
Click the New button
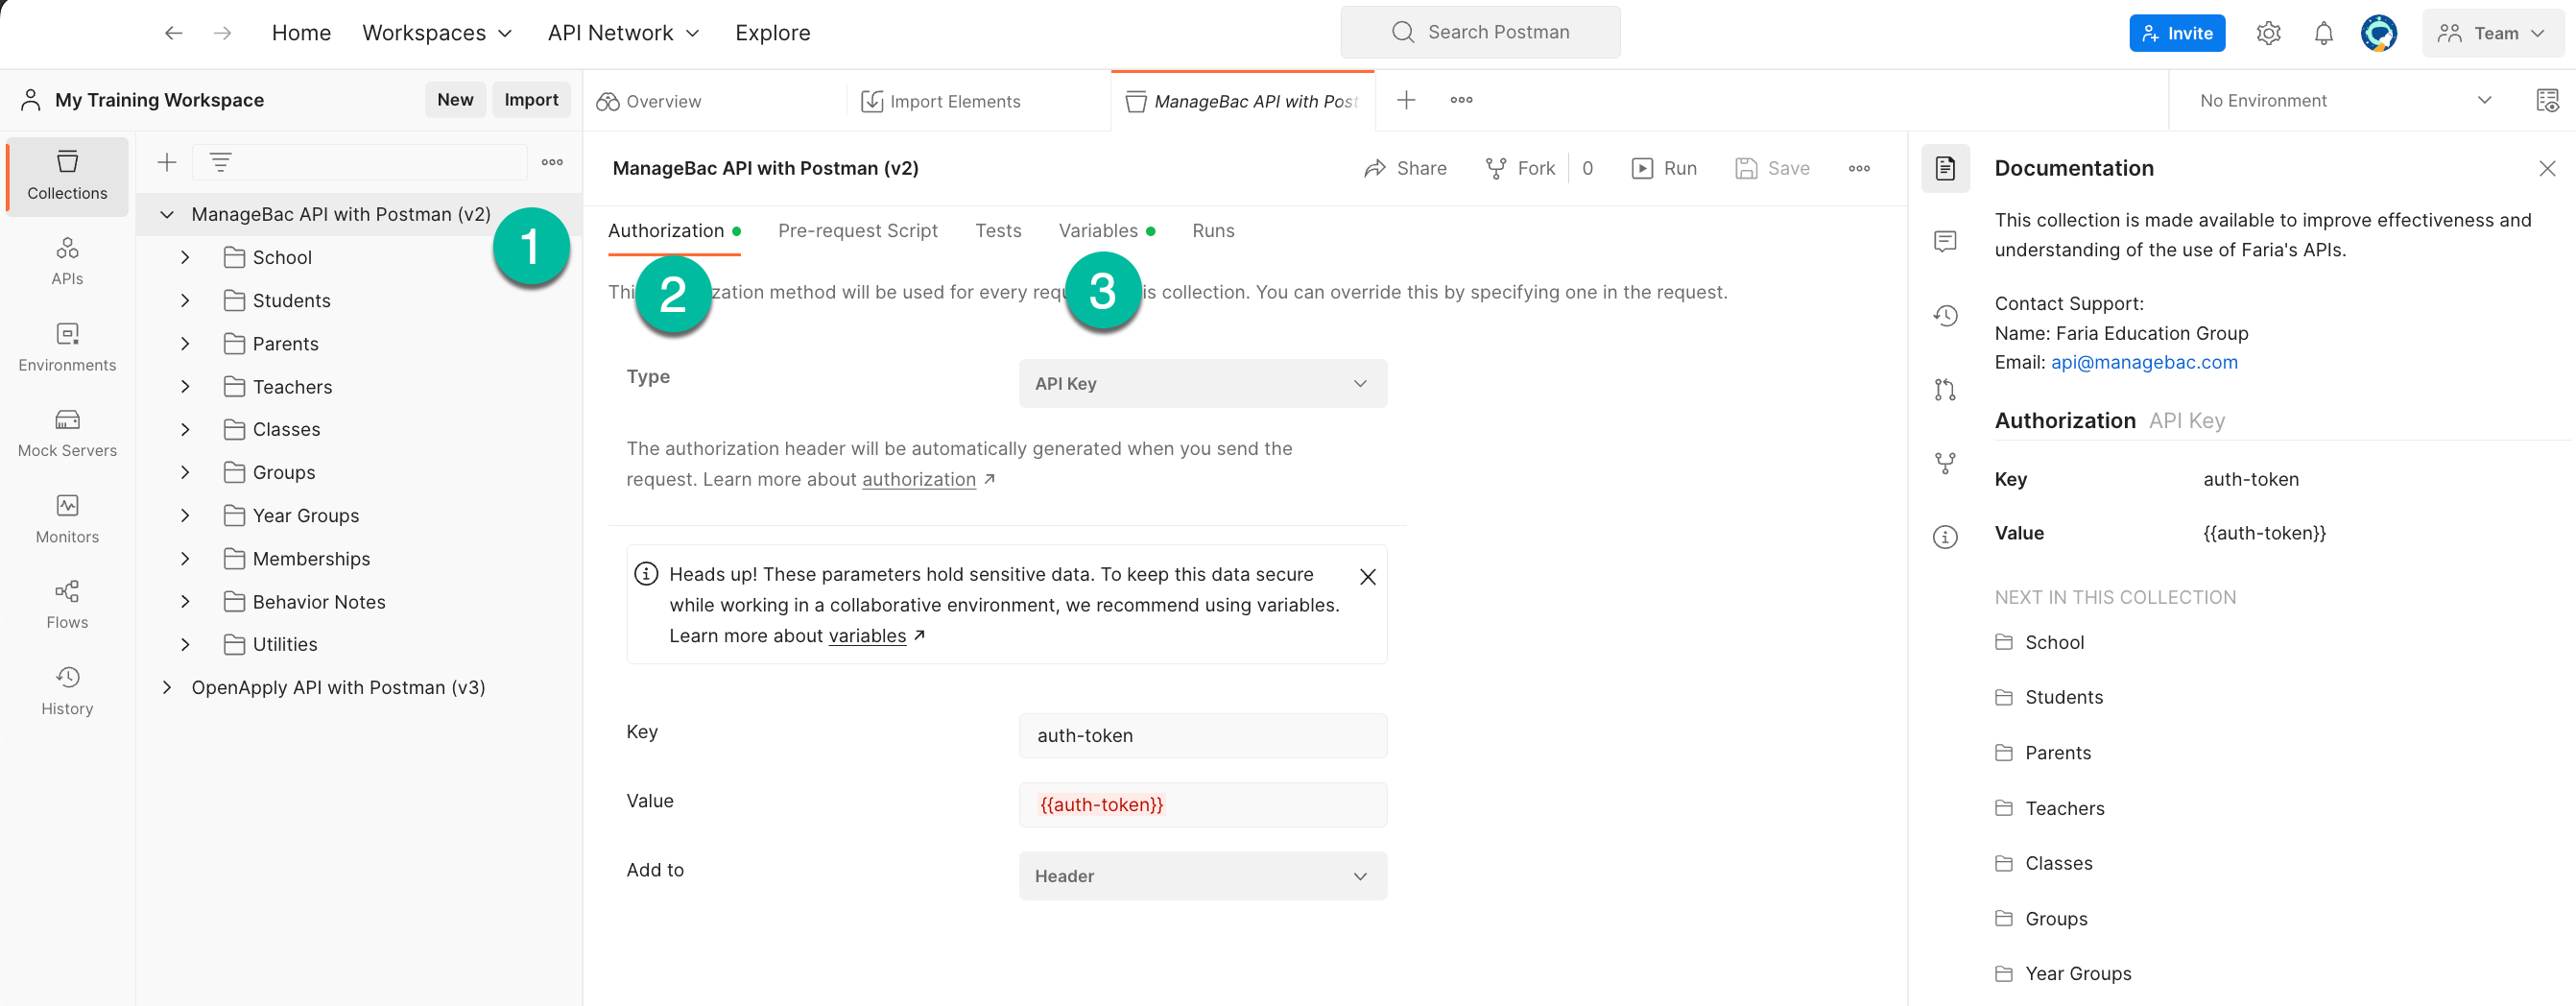(x=455, y=100)
